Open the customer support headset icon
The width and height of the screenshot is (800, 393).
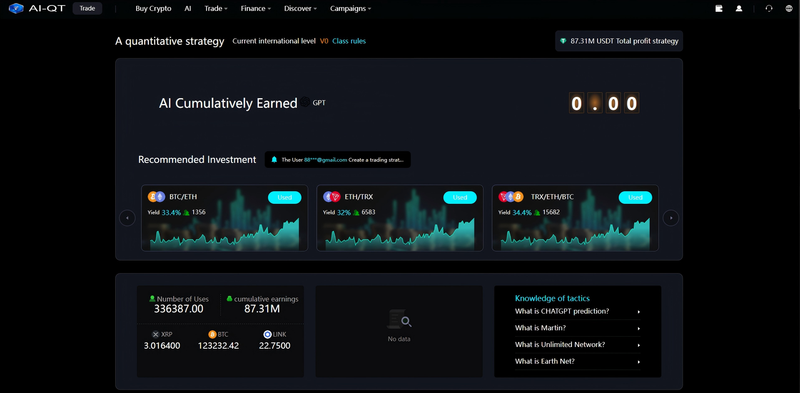click(769, 8)
